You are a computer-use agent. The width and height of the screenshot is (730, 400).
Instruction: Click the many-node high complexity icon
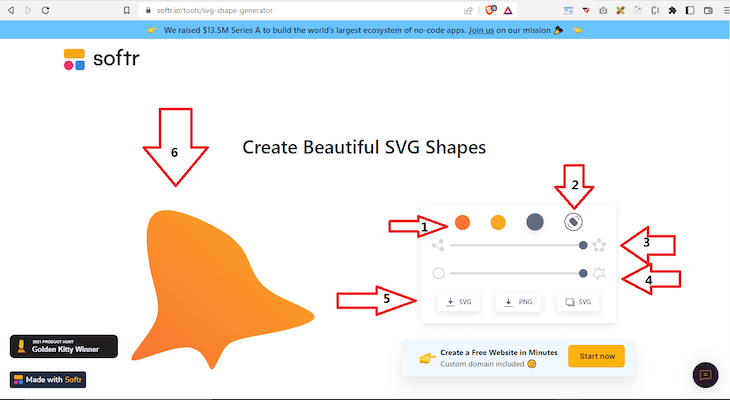[x=599, y=245]
